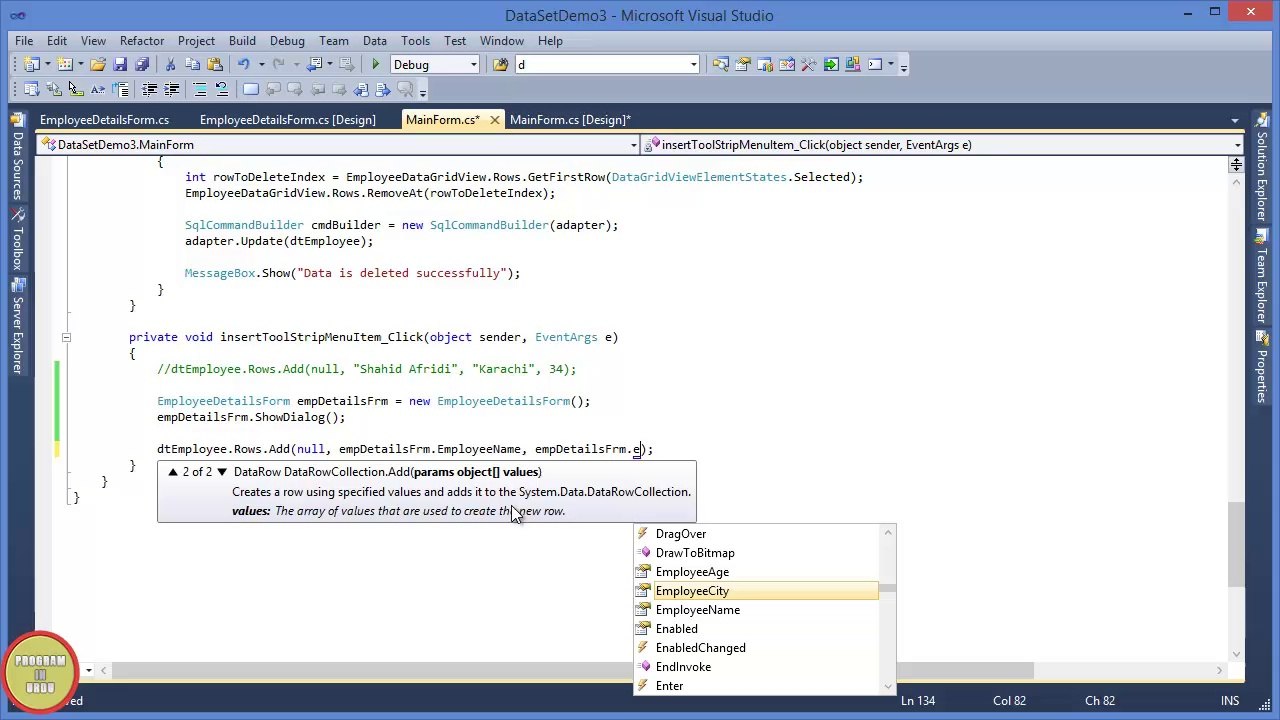Cut selection using the scissors icon

170,65
